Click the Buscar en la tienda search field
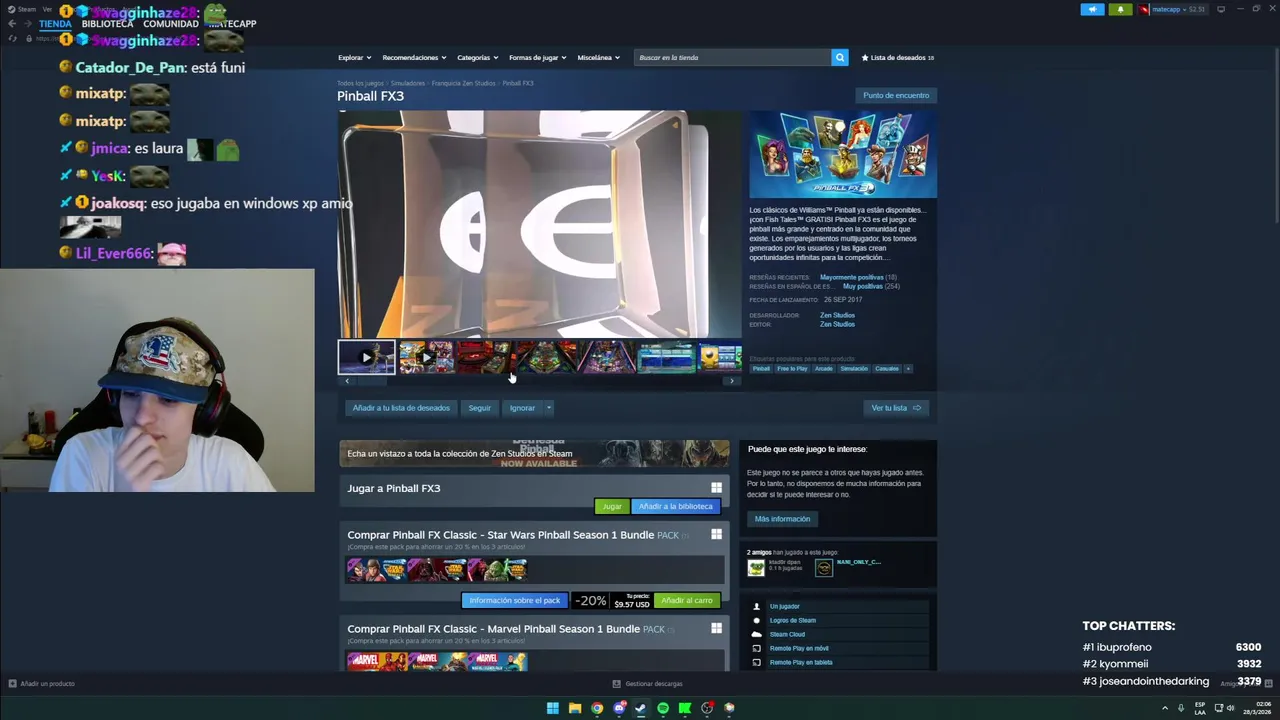1280x720 pixels. 733,58
